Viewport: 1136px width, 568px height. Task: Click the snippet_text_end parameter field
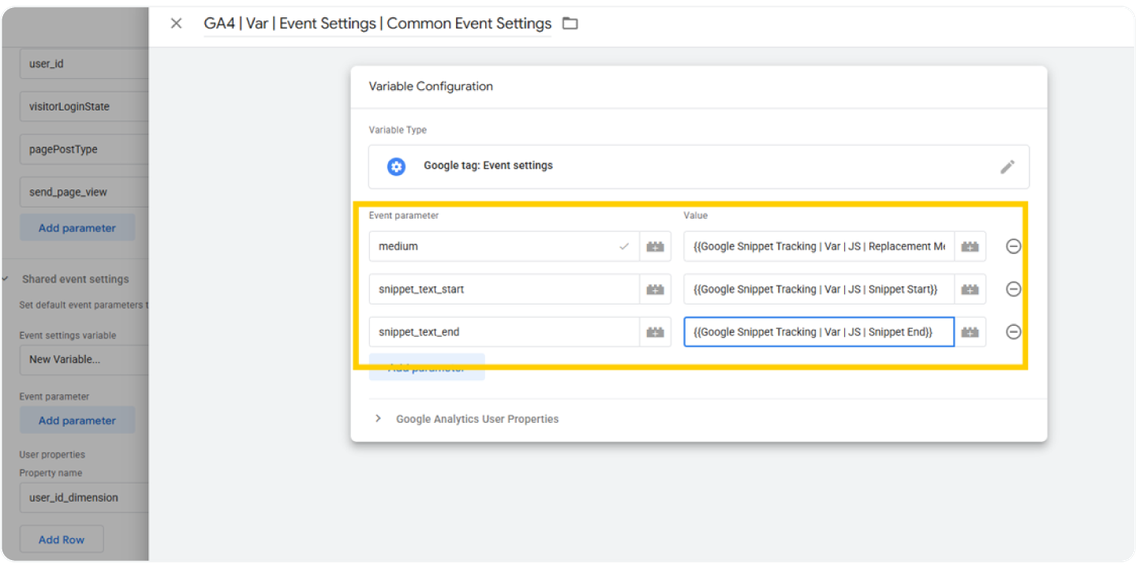tap(504, 332)
